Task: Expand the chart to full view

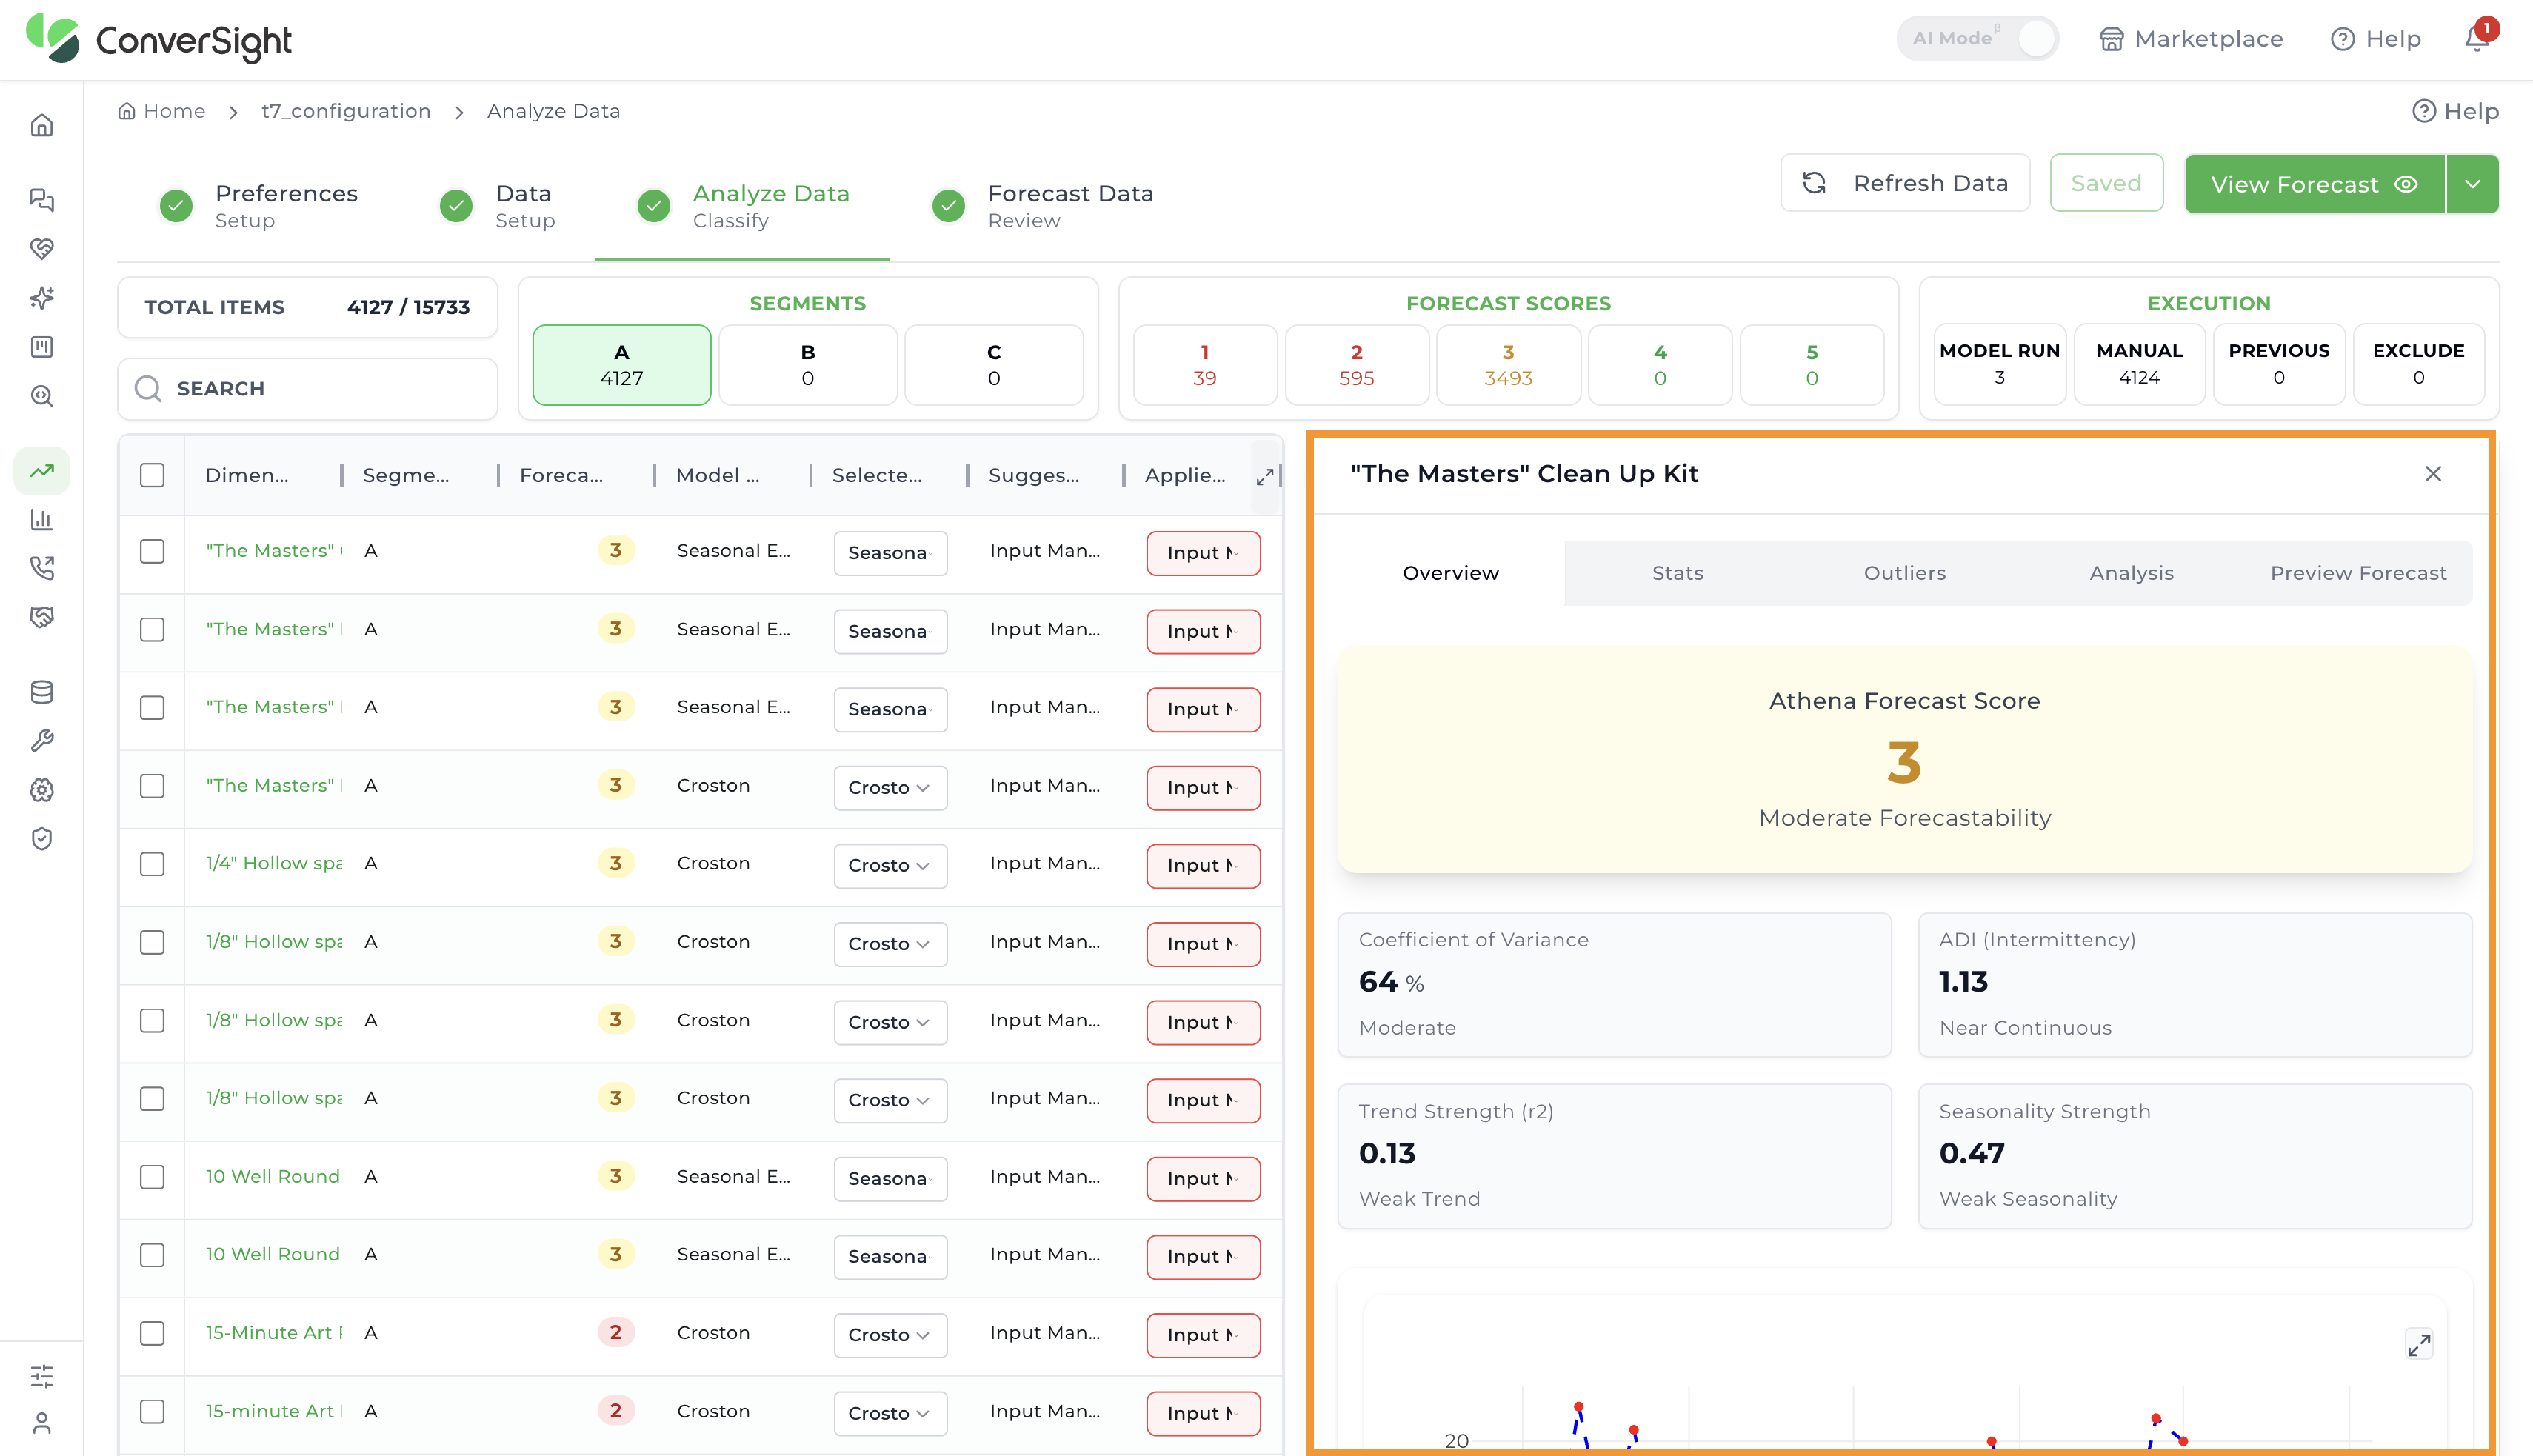Action: tap(2419, 1345)
